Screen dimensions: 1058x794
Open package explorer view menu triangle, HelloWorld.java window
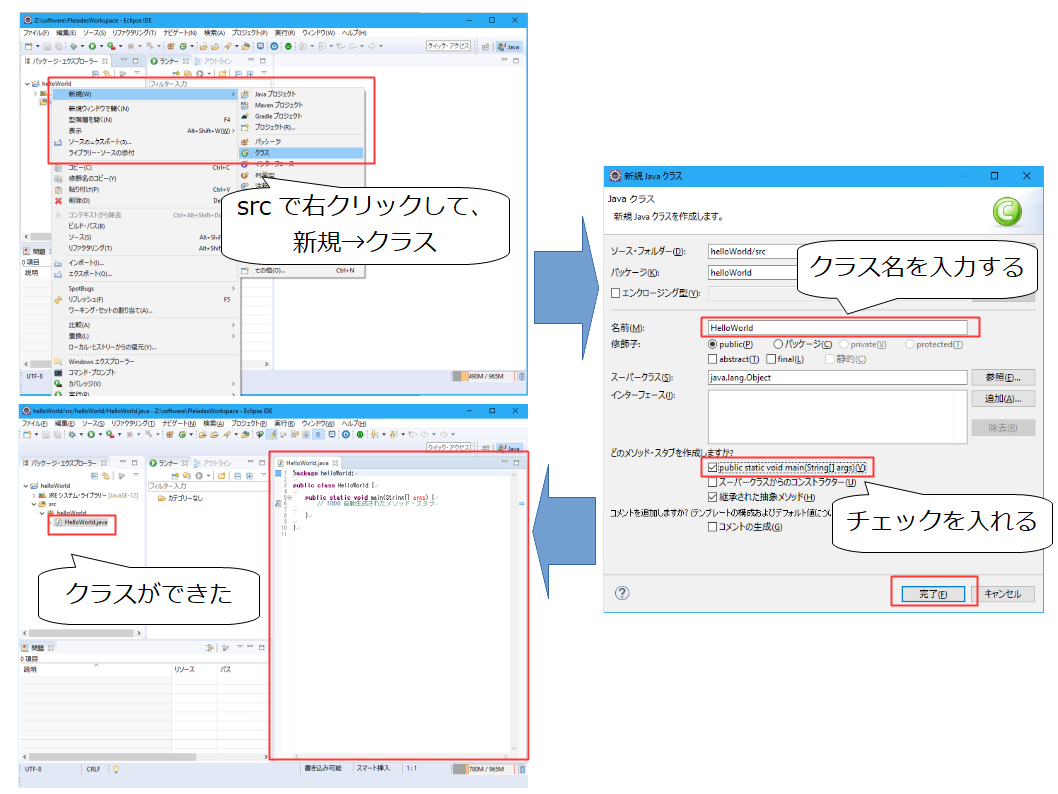click(136, 476)
